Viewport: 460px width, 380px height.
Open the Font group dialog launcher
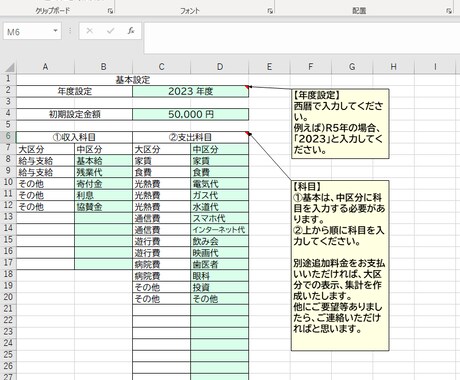270,11
